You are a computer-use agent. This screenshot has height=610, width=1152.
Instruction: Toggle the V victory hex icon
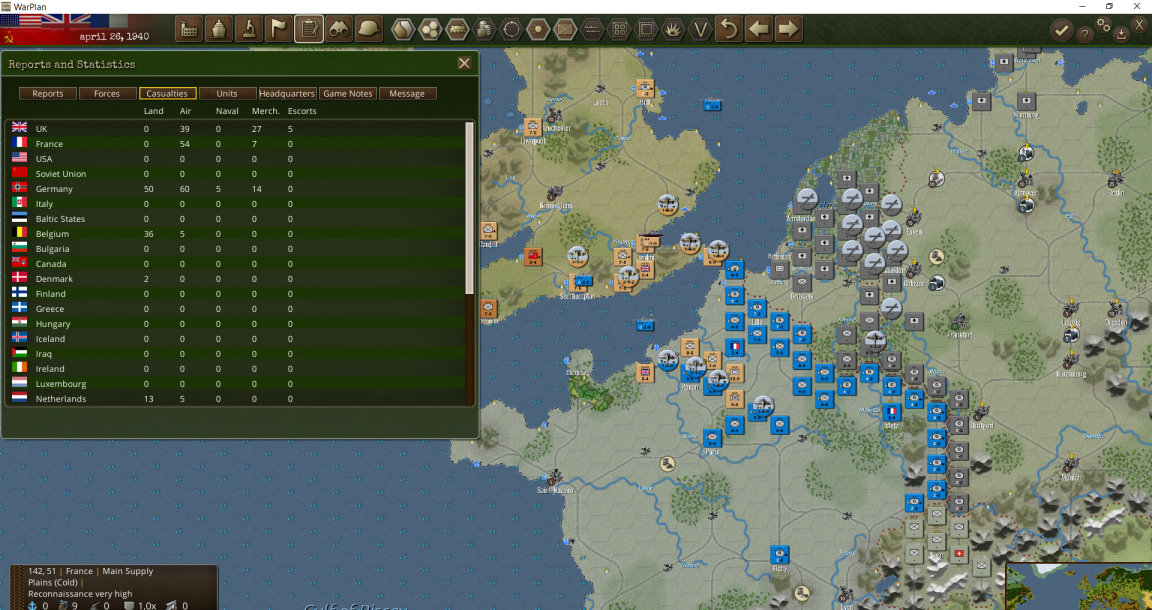point(701,29)
